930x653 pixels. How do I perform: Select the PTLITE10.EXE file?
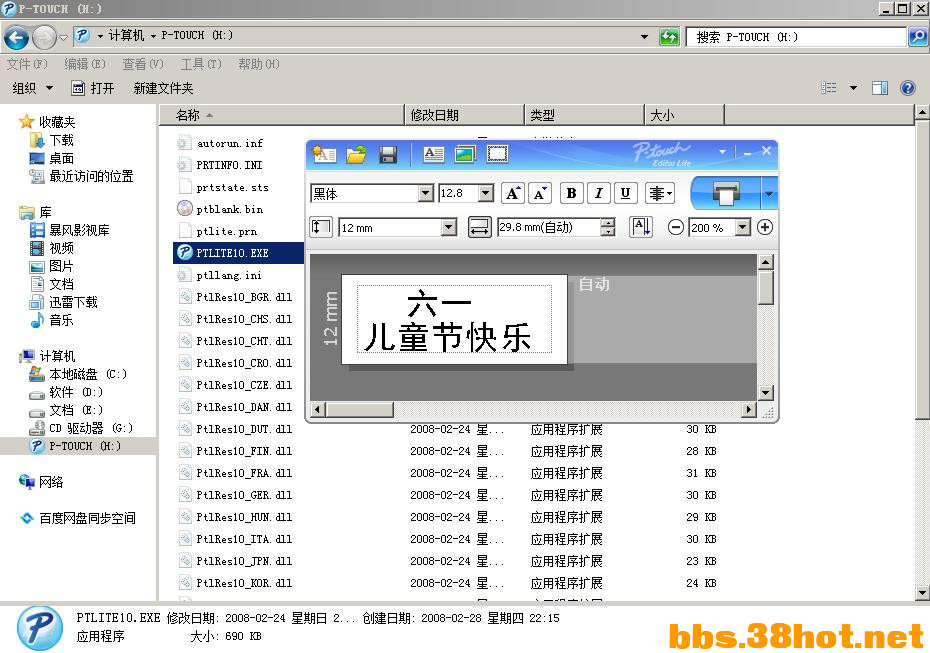[x=238, y=253]
